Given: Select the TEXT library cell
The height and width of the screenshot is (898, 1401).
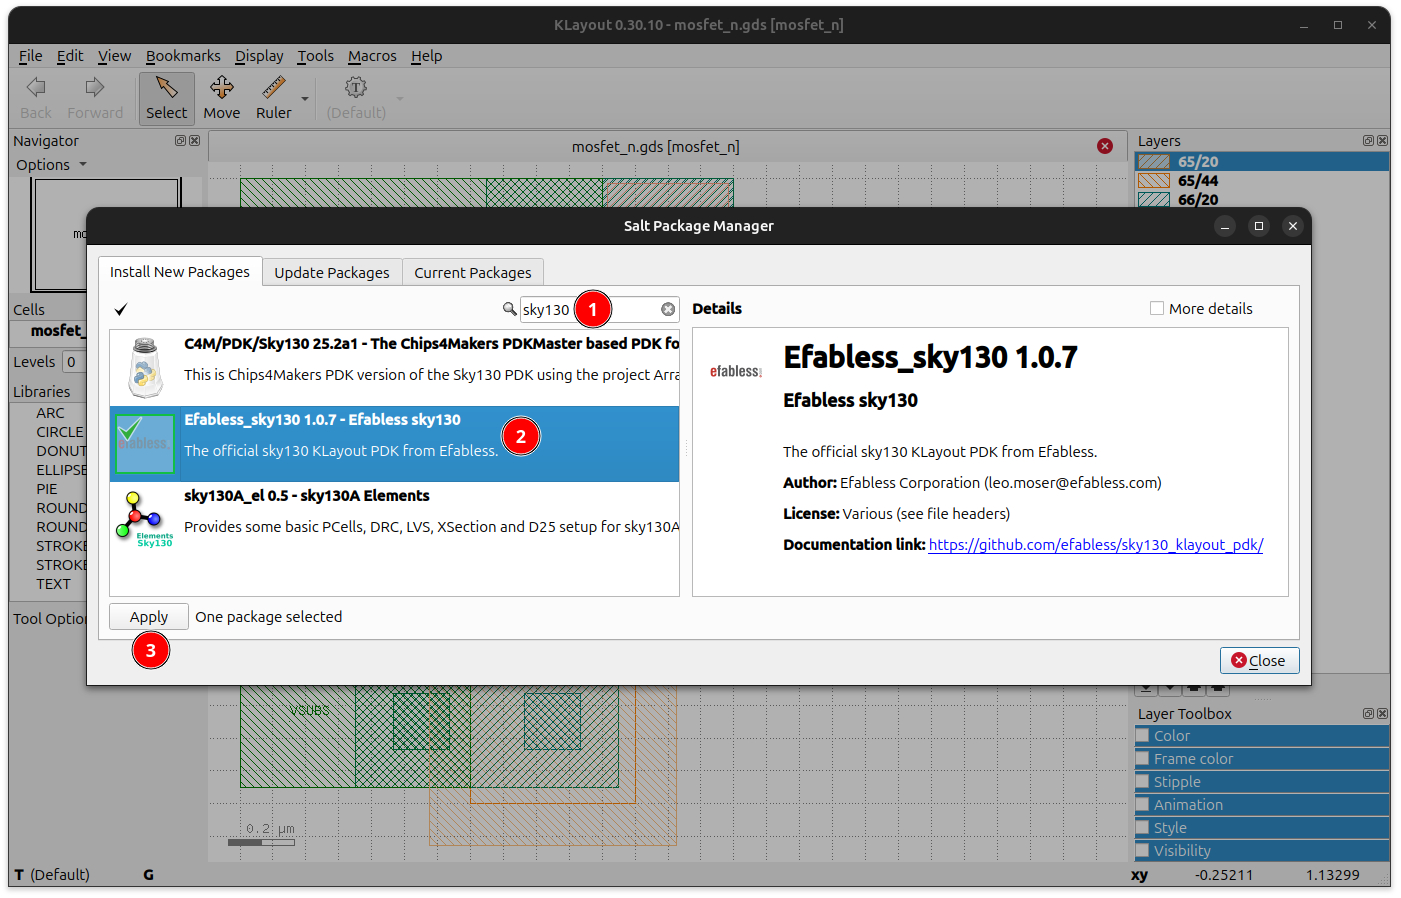Looking at the screenshot, I should [54, 584].
